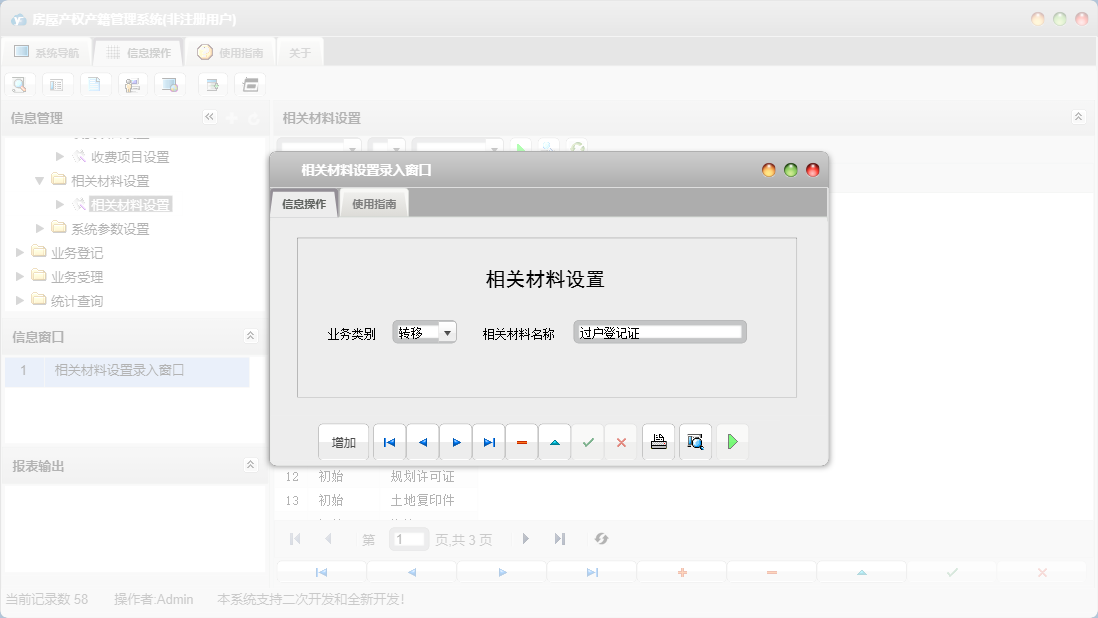Open print preview in the dialog toolbar
The image size is (1098, 618).
[x=695, y=441]
